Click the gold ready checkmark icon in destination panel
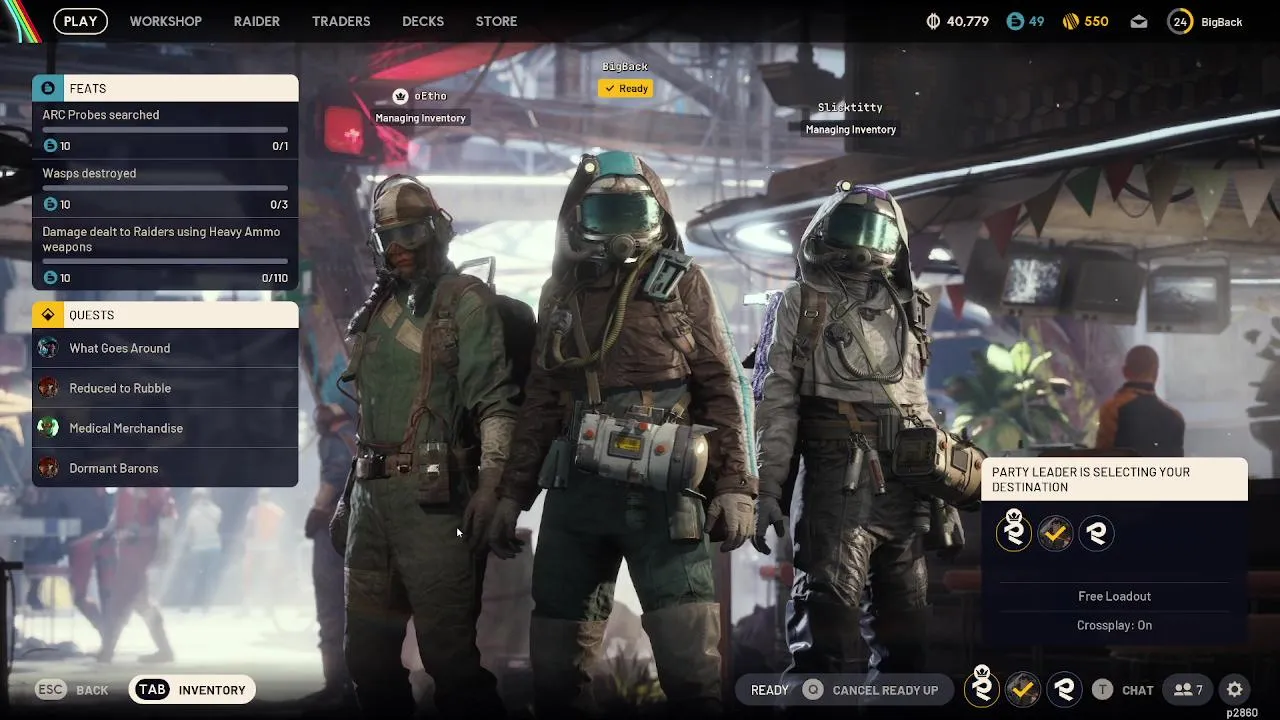This screenshot has width=1280, height=720. coord(1055,533)
